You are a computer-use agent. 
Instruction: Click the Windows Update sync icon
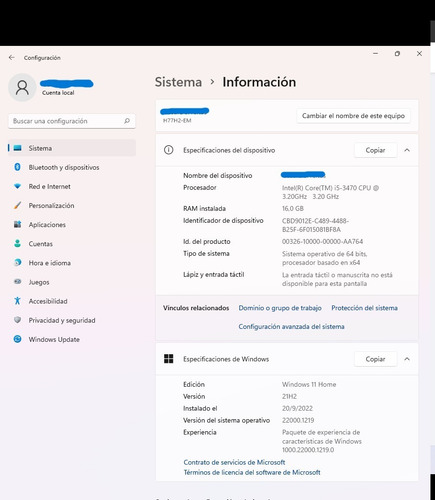pos(18,339)
